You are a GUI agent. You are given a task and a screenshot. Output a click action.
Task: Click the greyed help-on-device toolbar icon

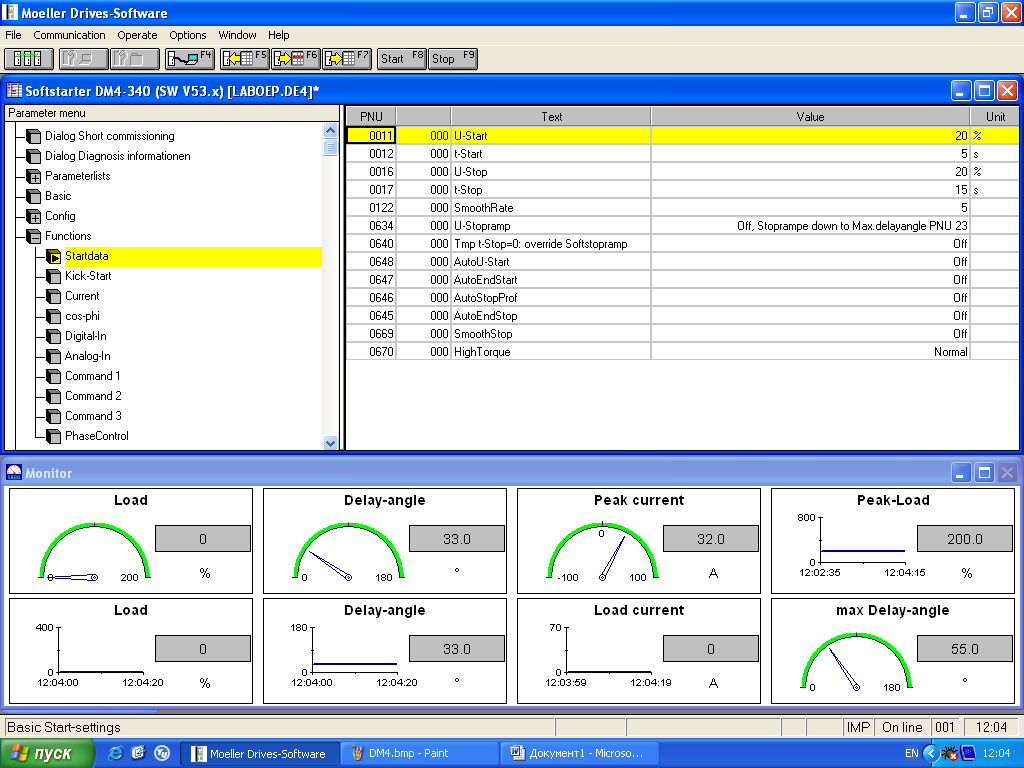[82, 59]
